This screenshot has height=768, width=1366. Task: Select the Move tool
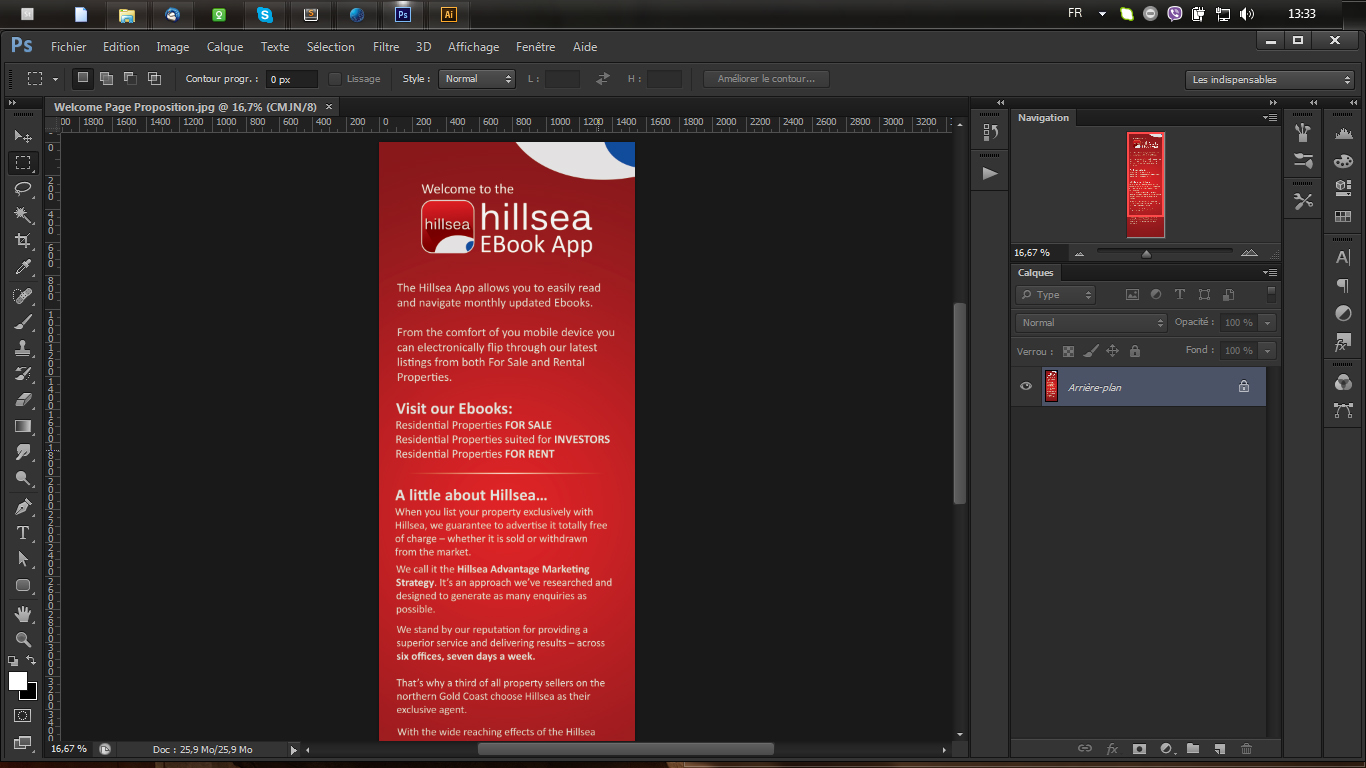[23, 136]
